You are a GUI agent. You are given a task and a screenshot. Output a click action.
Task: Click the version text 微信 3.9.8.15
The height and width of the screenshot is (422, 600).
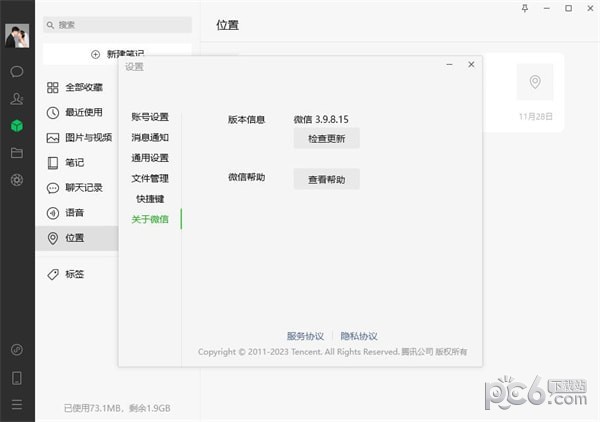coord(321,119)
